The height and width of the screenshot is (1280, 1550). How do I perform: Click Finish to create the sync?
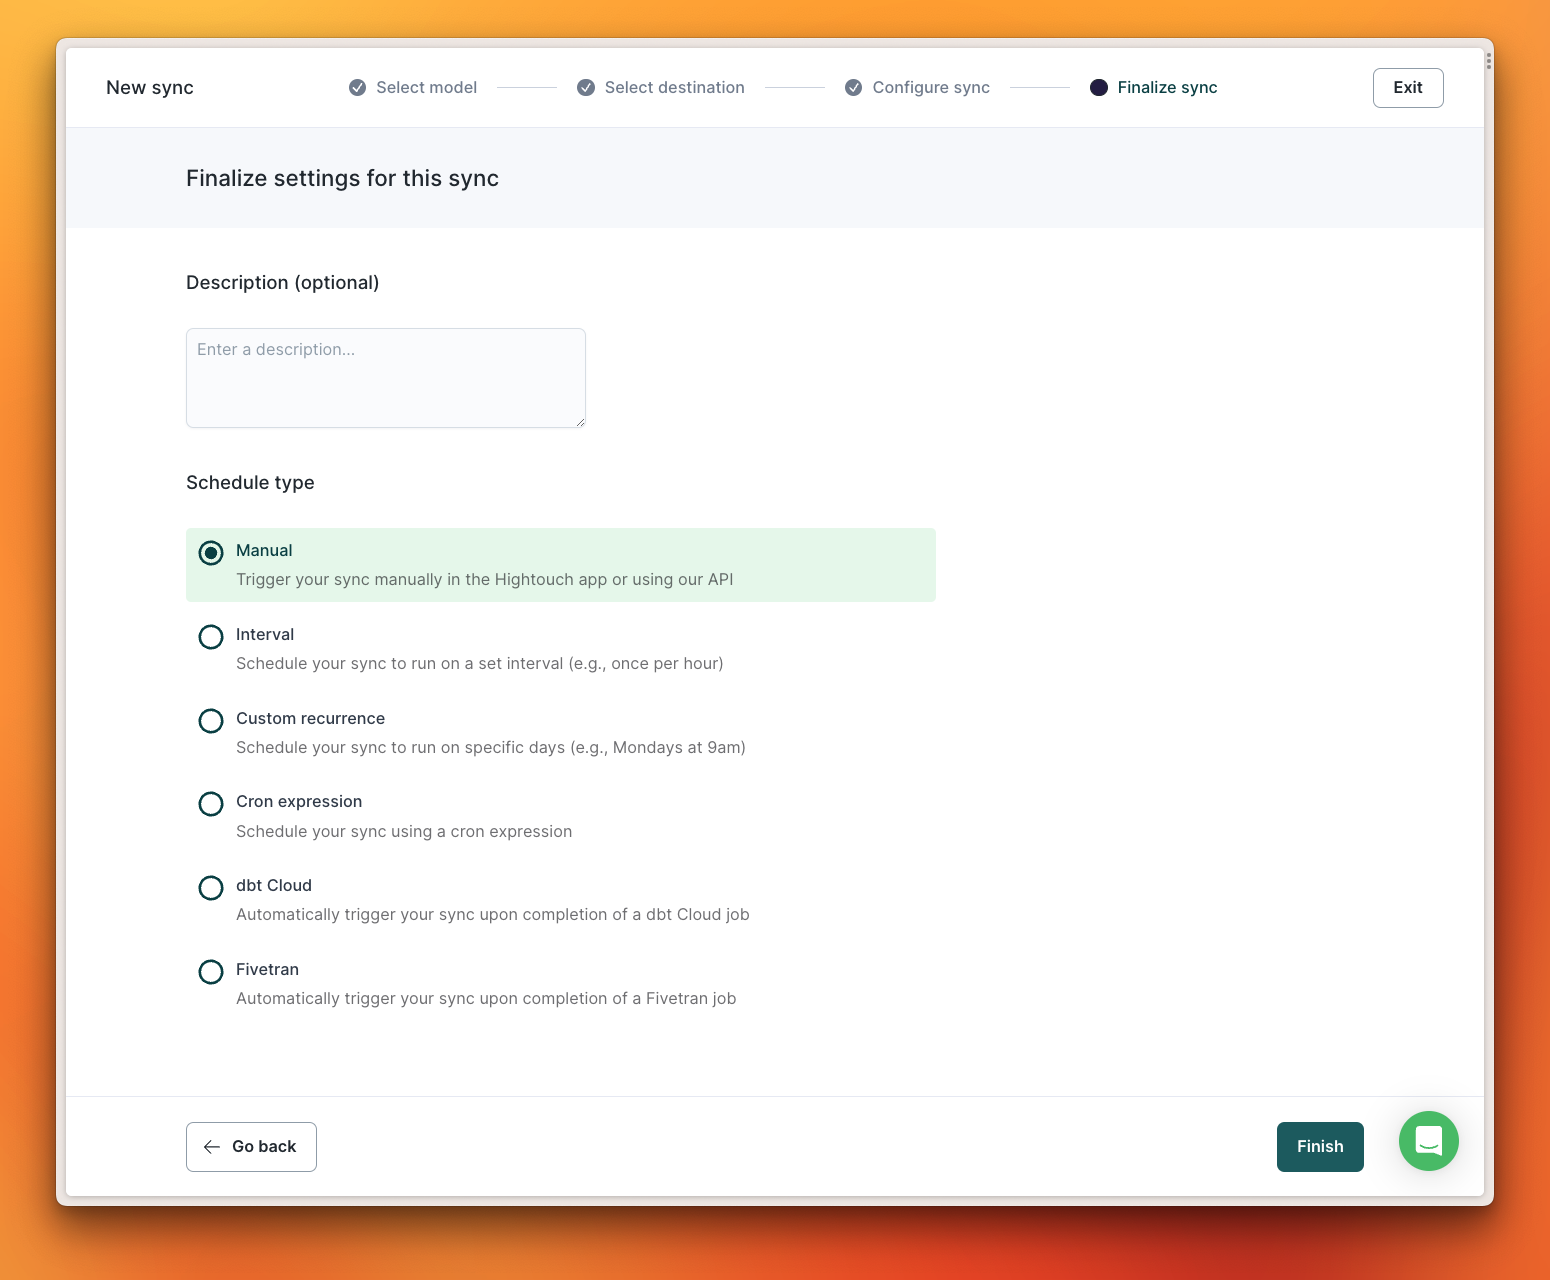(x=1320, y=1146)
